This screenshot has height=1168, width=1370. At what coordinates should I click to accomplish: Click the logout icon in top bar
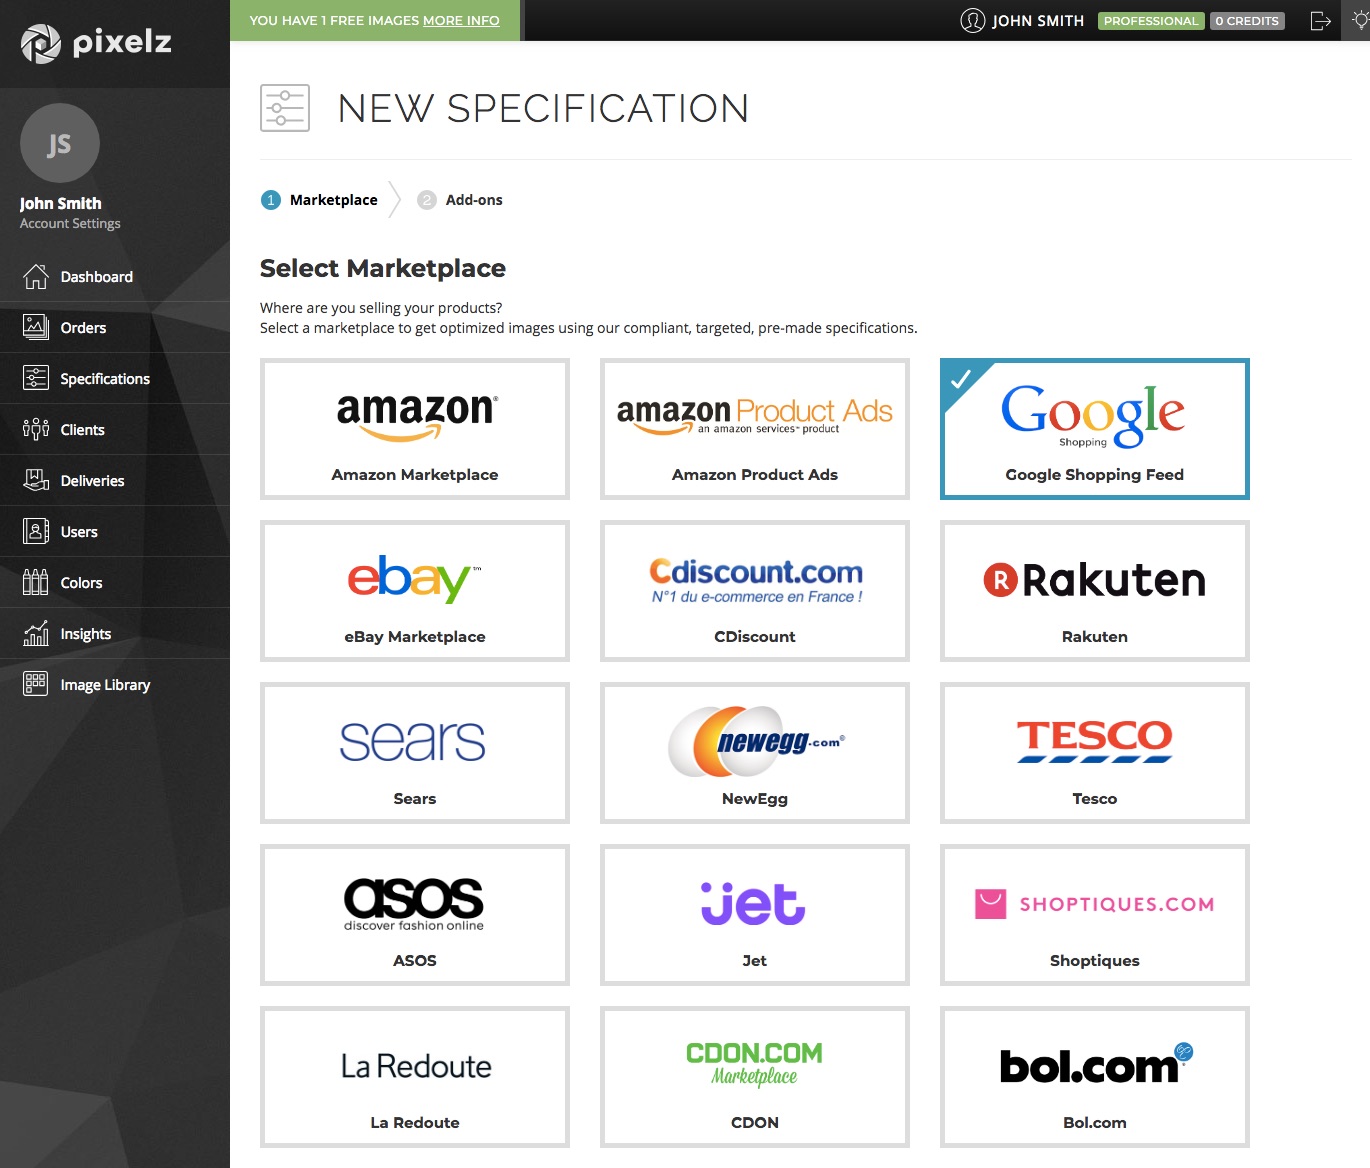pyautogui.click(x=1320, y=21)
